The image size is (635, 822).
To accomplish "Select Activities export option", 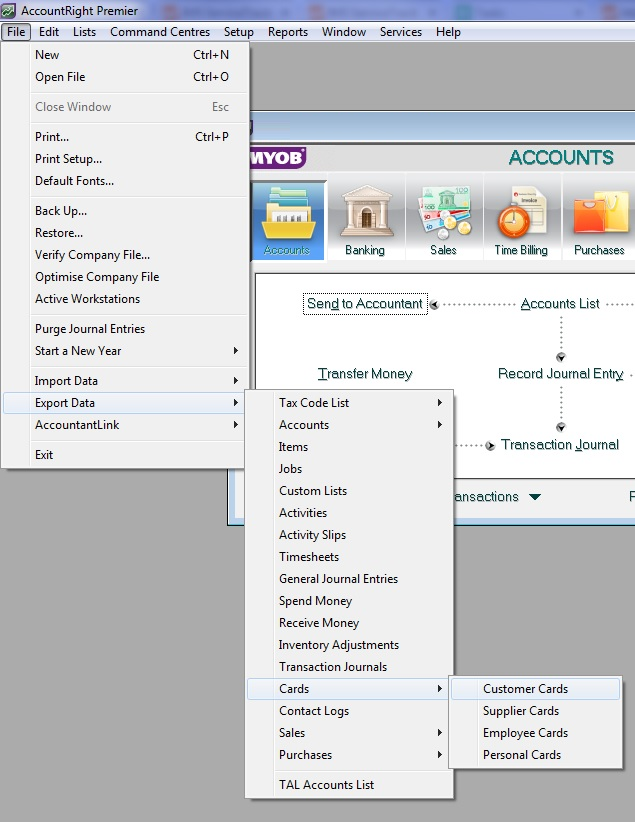I will [349, 513].
